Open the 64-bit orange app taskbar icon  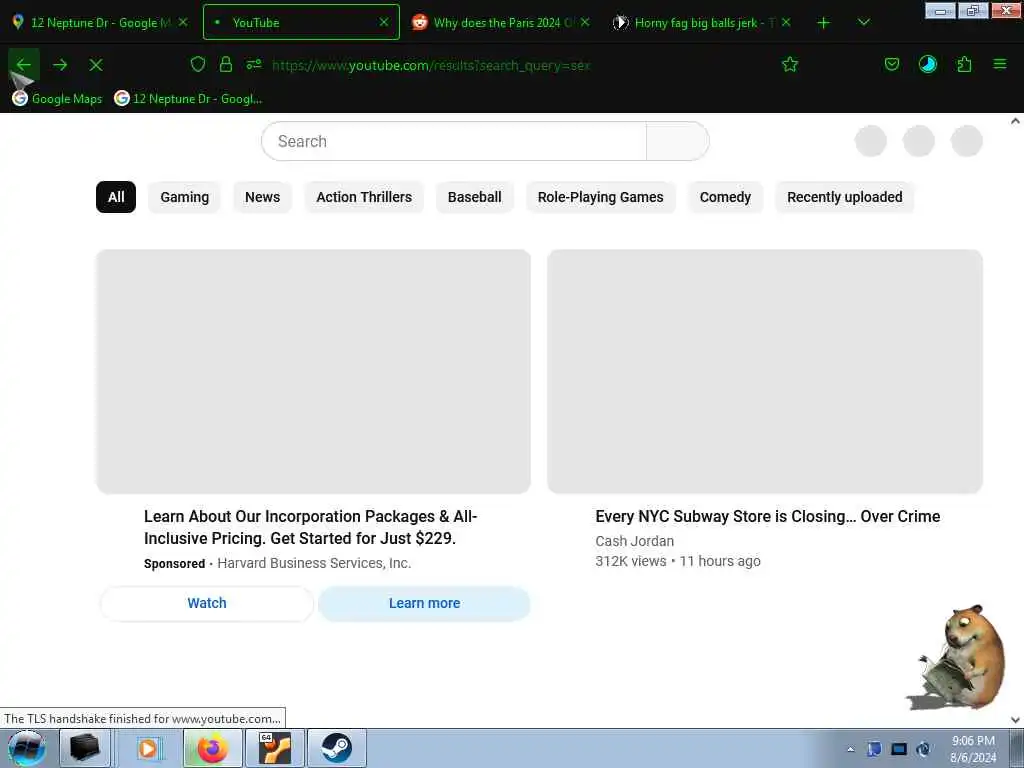(x=275, y=748)
